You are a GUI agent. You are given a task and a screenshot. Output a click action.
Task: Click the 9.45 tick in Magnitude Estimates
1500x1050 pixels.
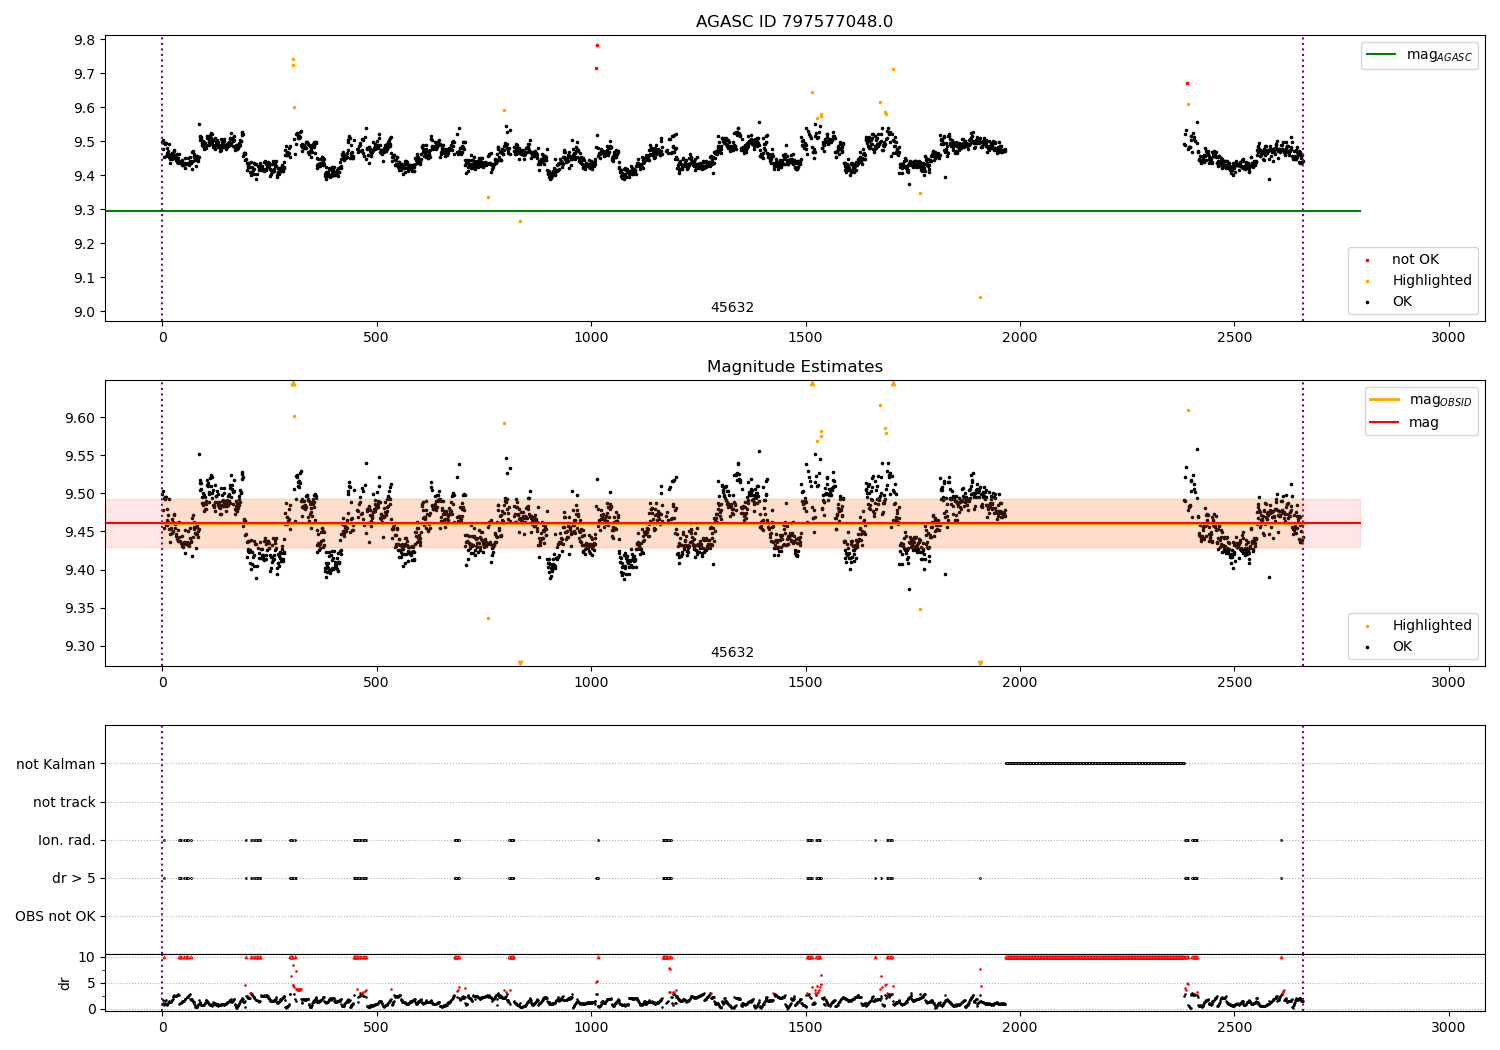pos(81,532)
